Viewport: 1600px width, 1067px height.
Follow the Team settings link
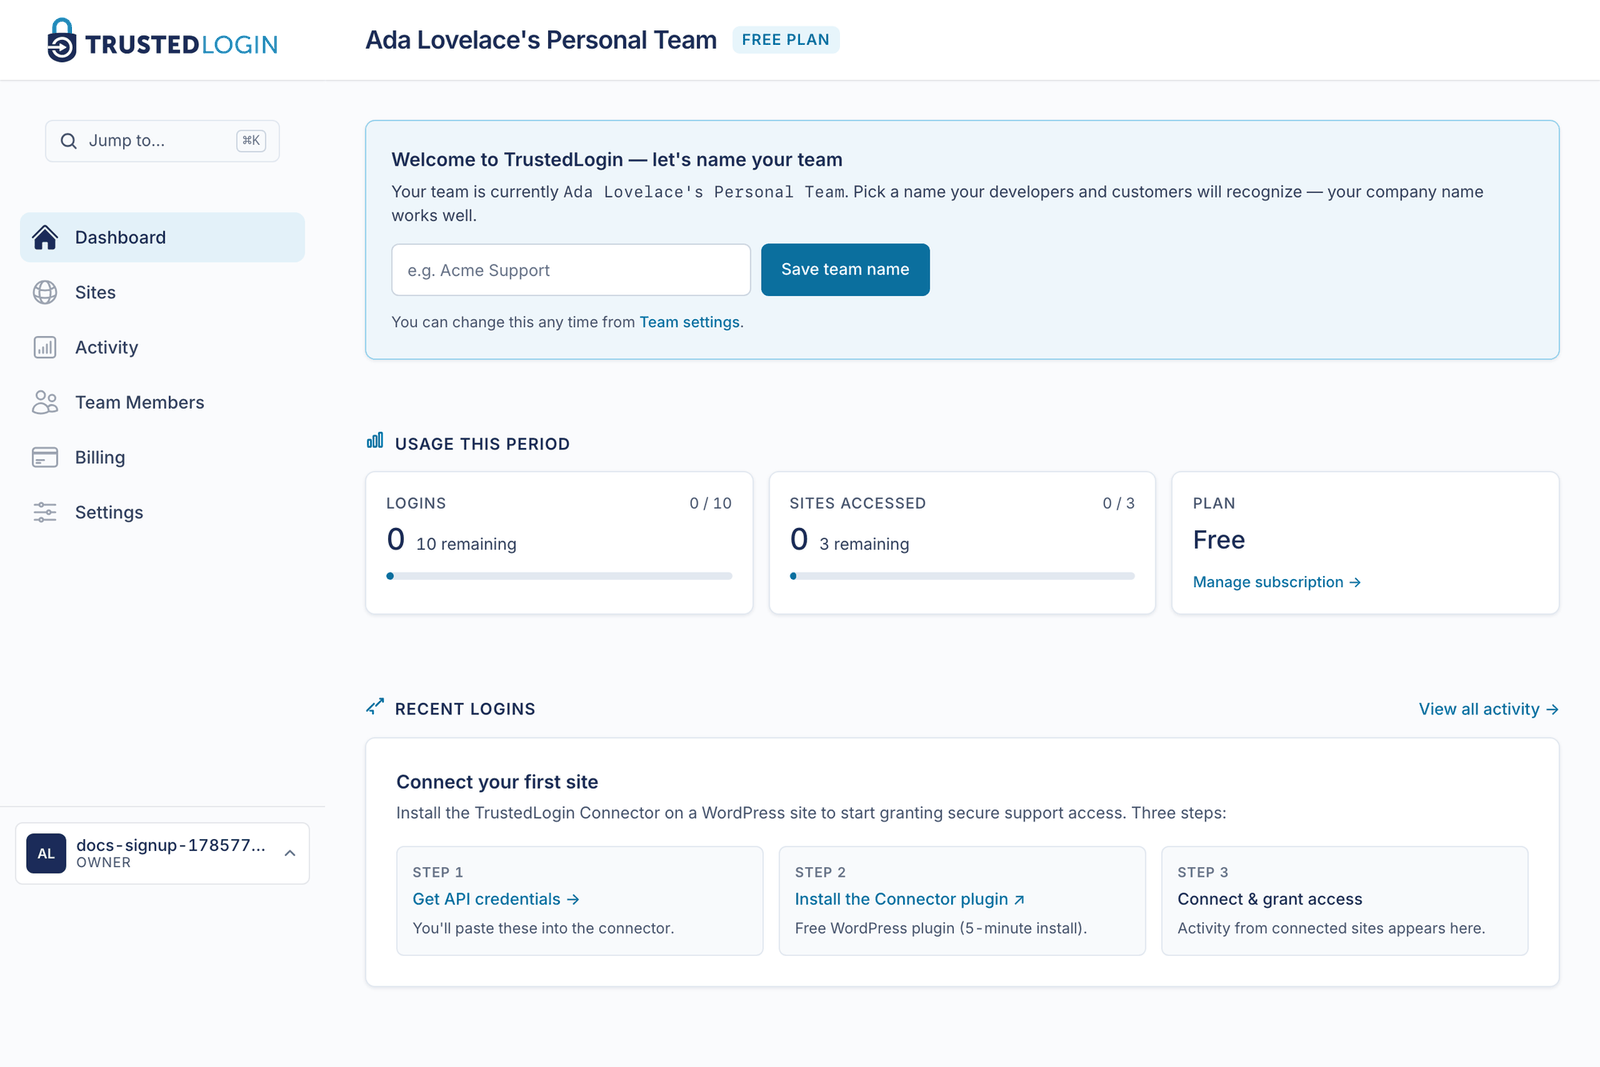tap(689, 322)
